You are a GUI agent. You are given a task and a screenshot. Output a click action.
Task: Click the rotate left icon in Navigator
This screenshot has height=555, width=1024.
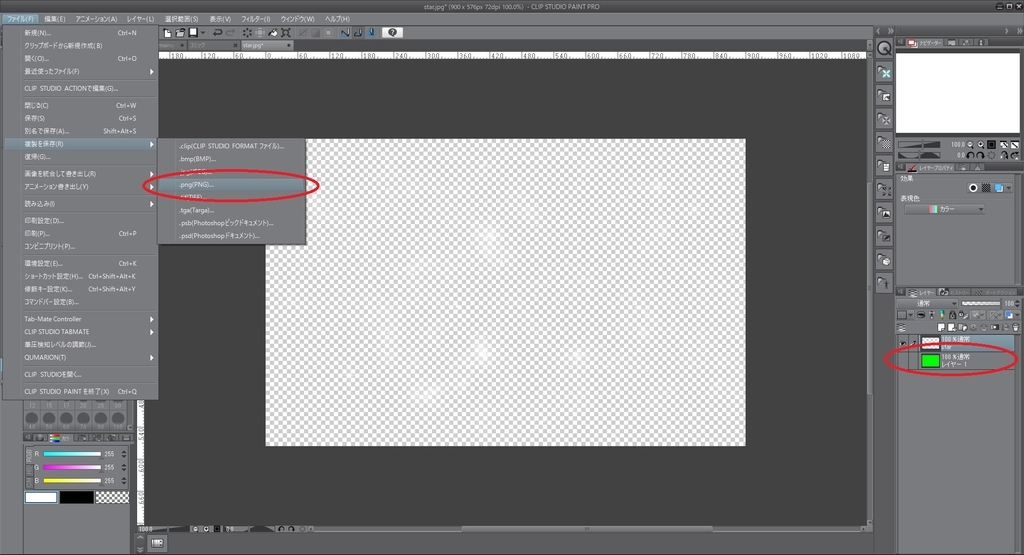[970, 155]
